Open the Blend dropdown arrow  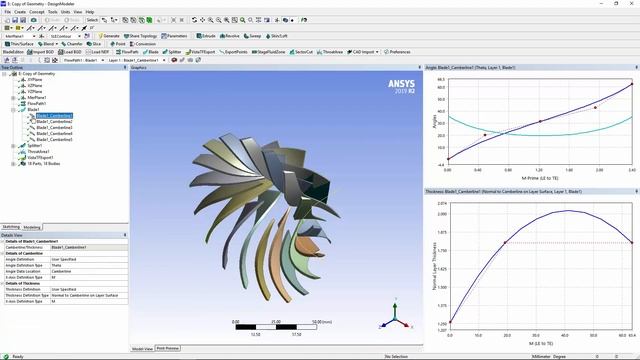pos(56,44)
